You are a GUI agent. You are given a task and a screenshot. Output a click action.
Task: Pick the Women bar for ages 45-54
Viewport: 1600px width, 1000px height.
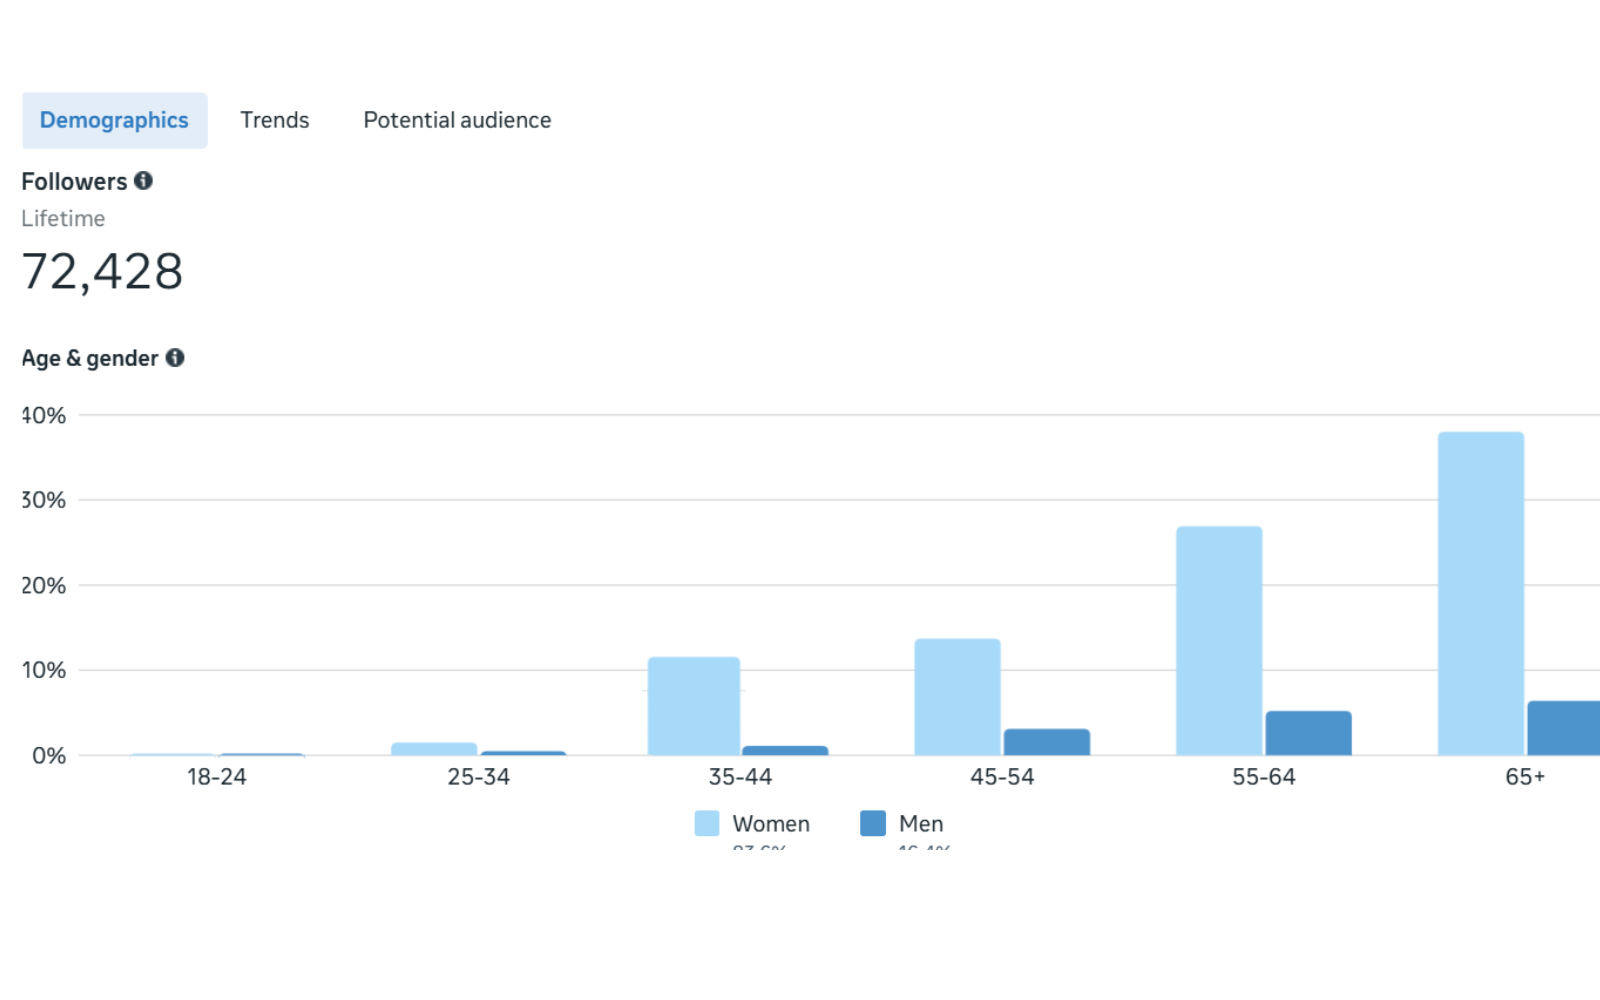click(x=957, y=697)
